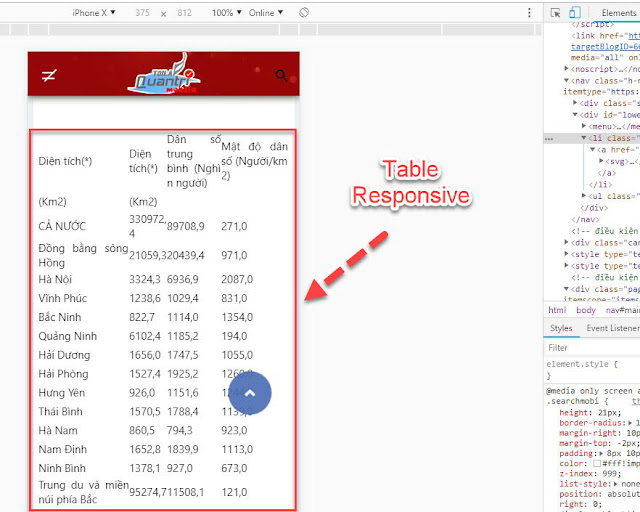The image size is (640, 512).
Task: Click the #fff color swatch
Action: click(x=597, y=463)
